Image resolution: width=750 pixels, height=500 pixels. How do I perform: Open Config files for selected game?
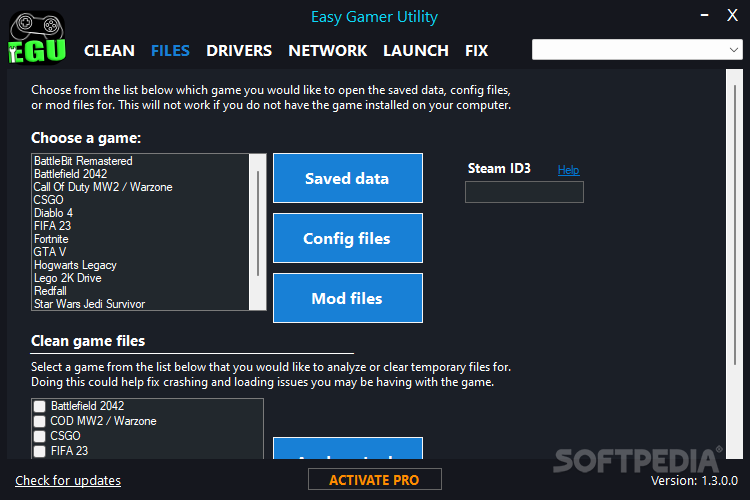point(348,238)
